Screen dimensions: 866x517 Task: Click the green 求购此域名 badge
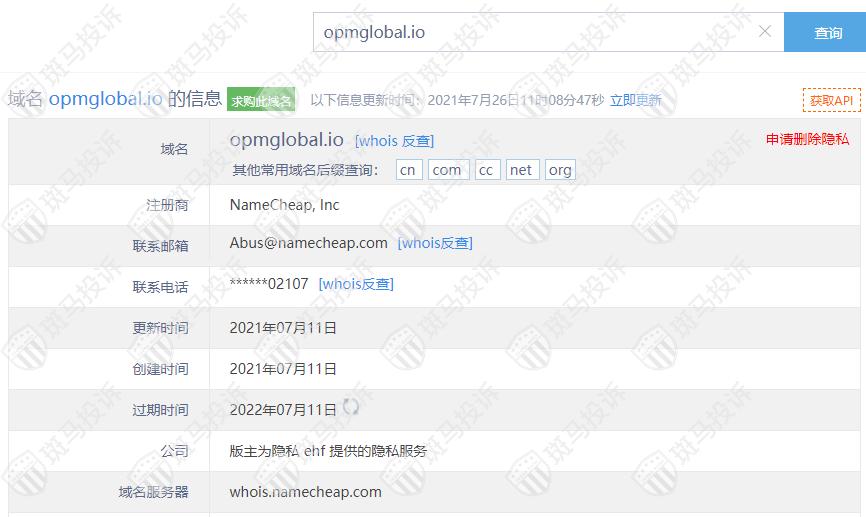coord(261,99)
